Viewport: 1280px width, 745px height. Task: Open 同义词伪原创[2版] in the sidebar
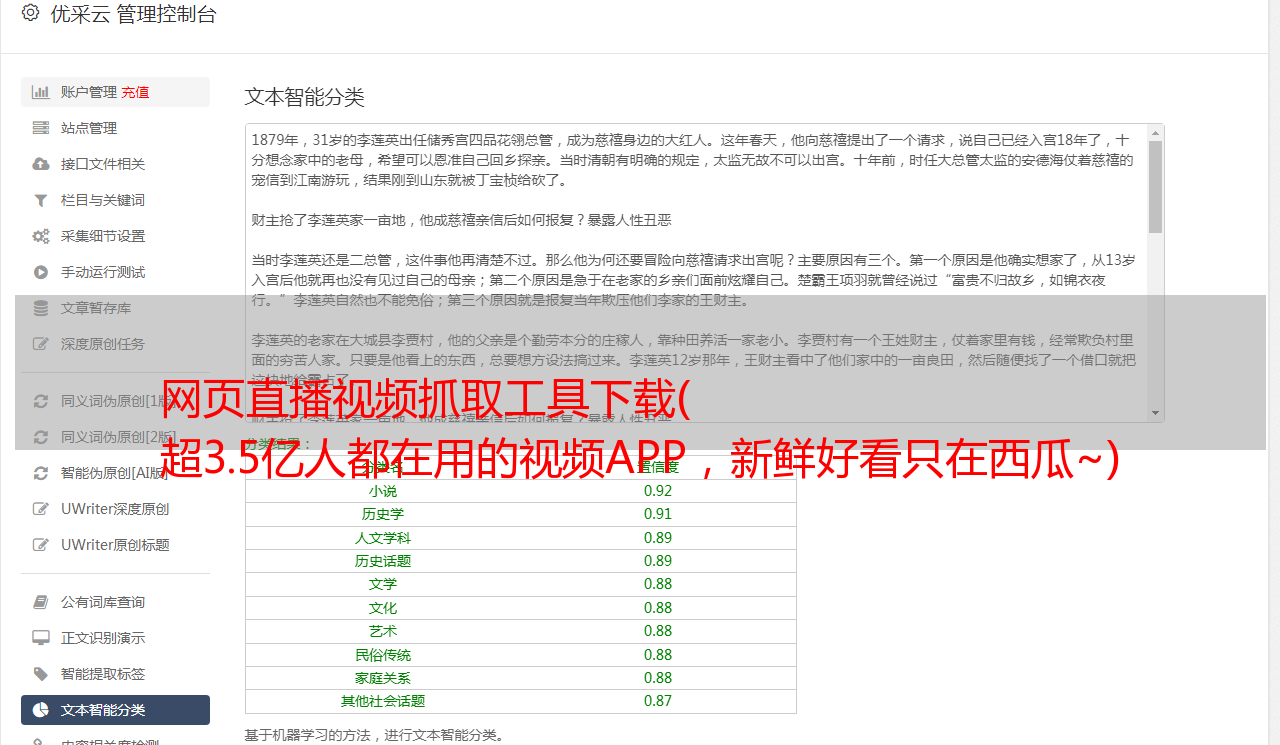click(x=115, y=437)
